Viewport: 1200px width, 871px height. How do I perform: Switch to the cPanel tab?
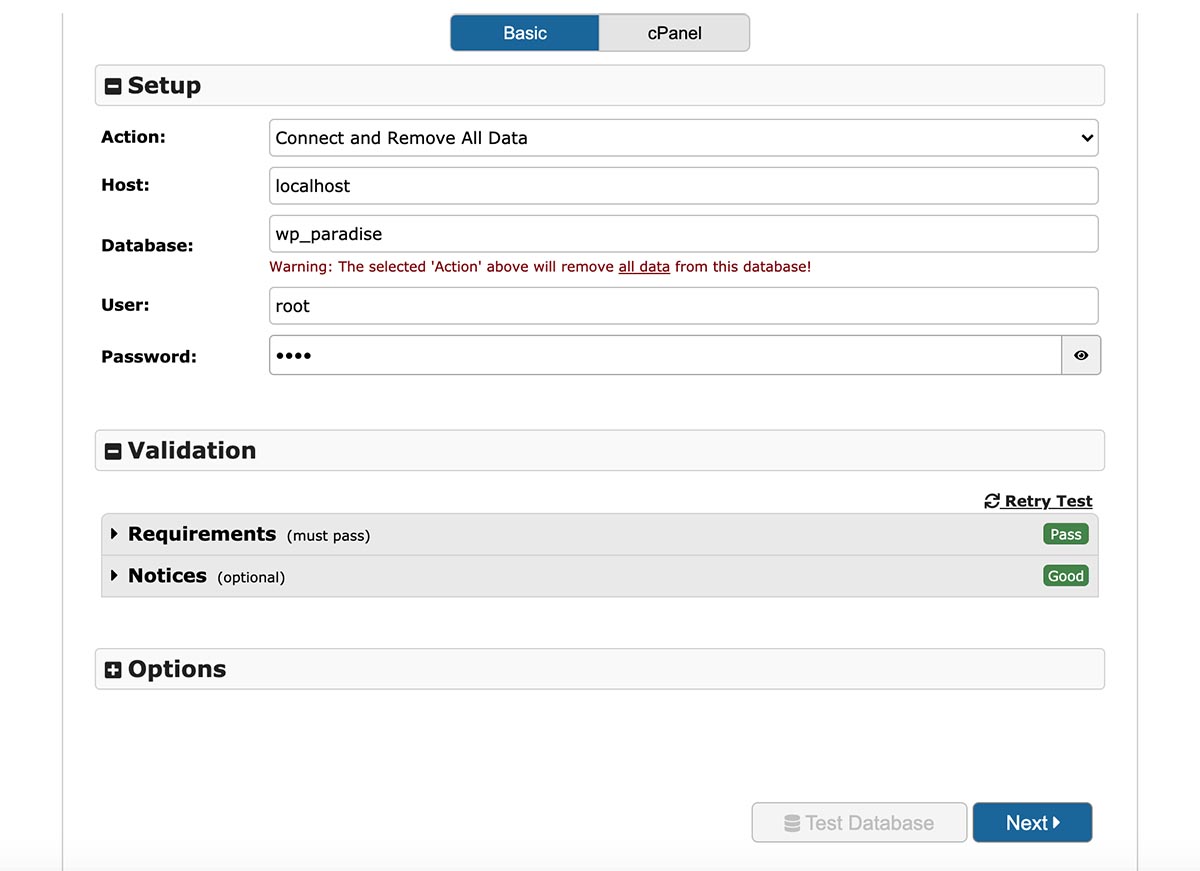click(x=674, y=33)
